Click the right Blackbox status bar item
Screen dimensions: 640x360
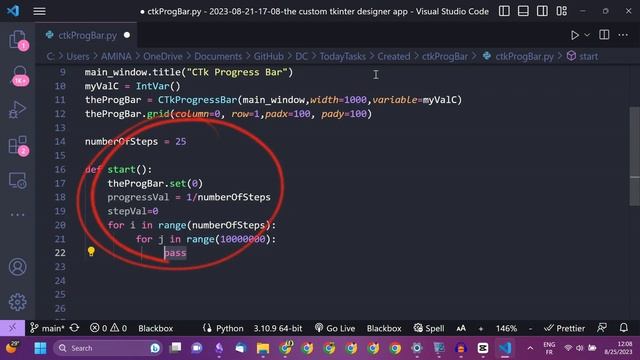click(x=384, y=328)
